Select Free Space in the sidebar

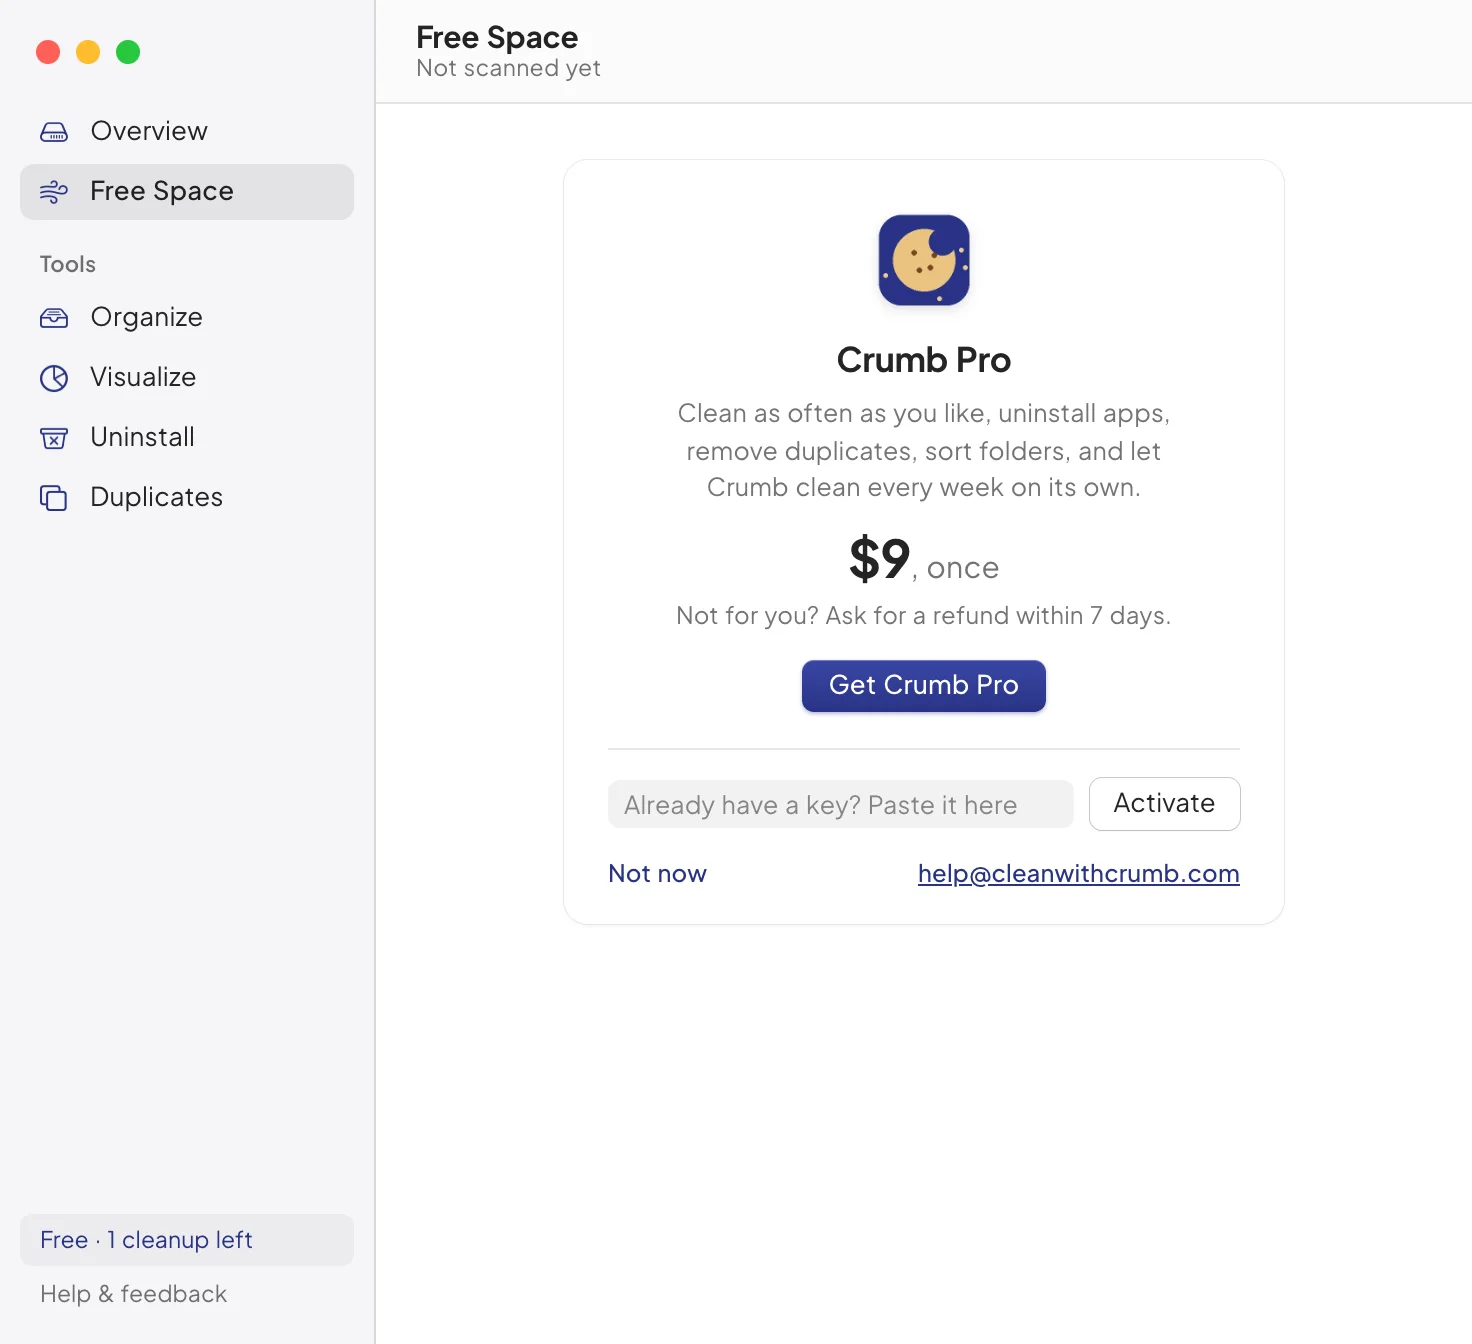coord(187,191)
